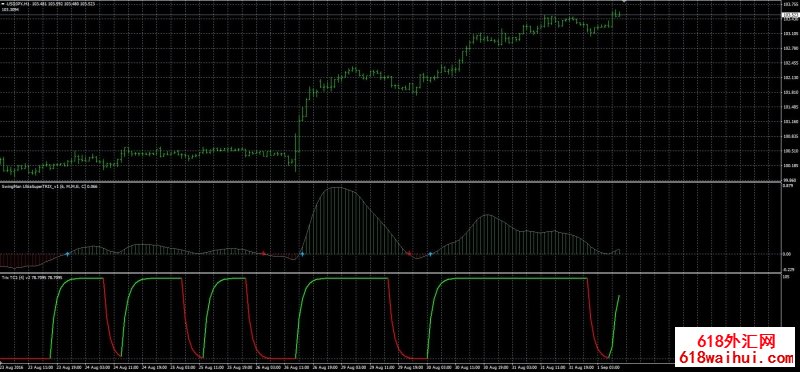Click the final rising green TCI line
This screenshot has width=800, height=372.
[x=614, y=327]
